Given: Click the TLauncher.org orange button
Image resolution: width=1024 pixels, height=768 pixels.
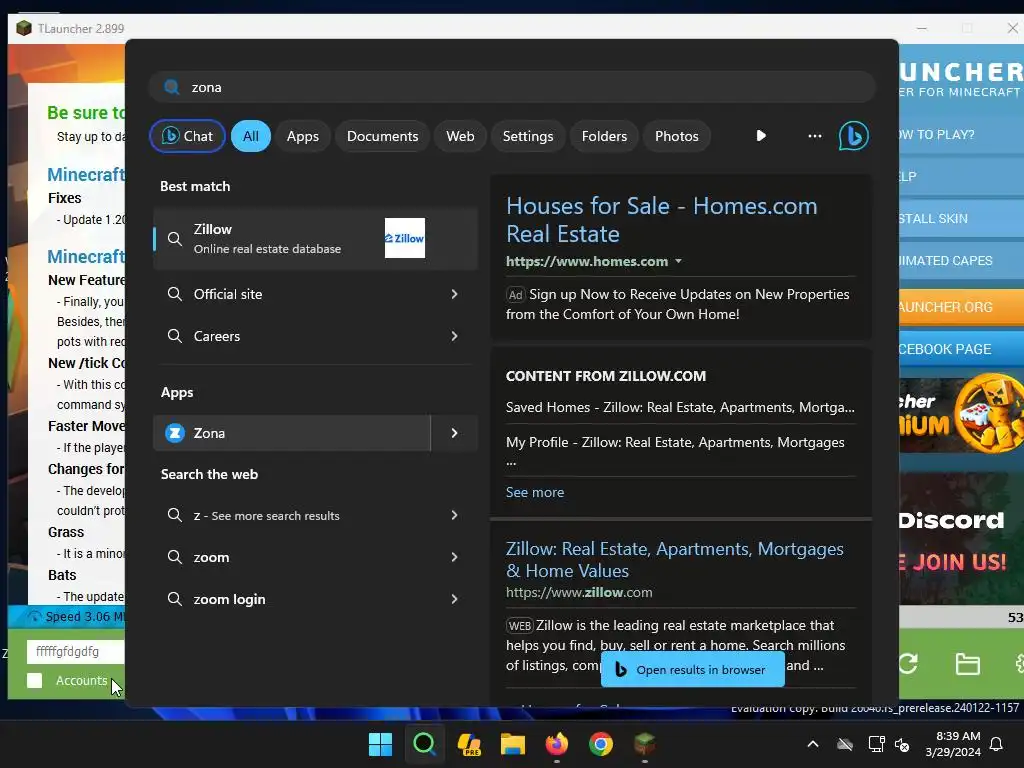Looking at the screenshot, I should coord(961,307).
